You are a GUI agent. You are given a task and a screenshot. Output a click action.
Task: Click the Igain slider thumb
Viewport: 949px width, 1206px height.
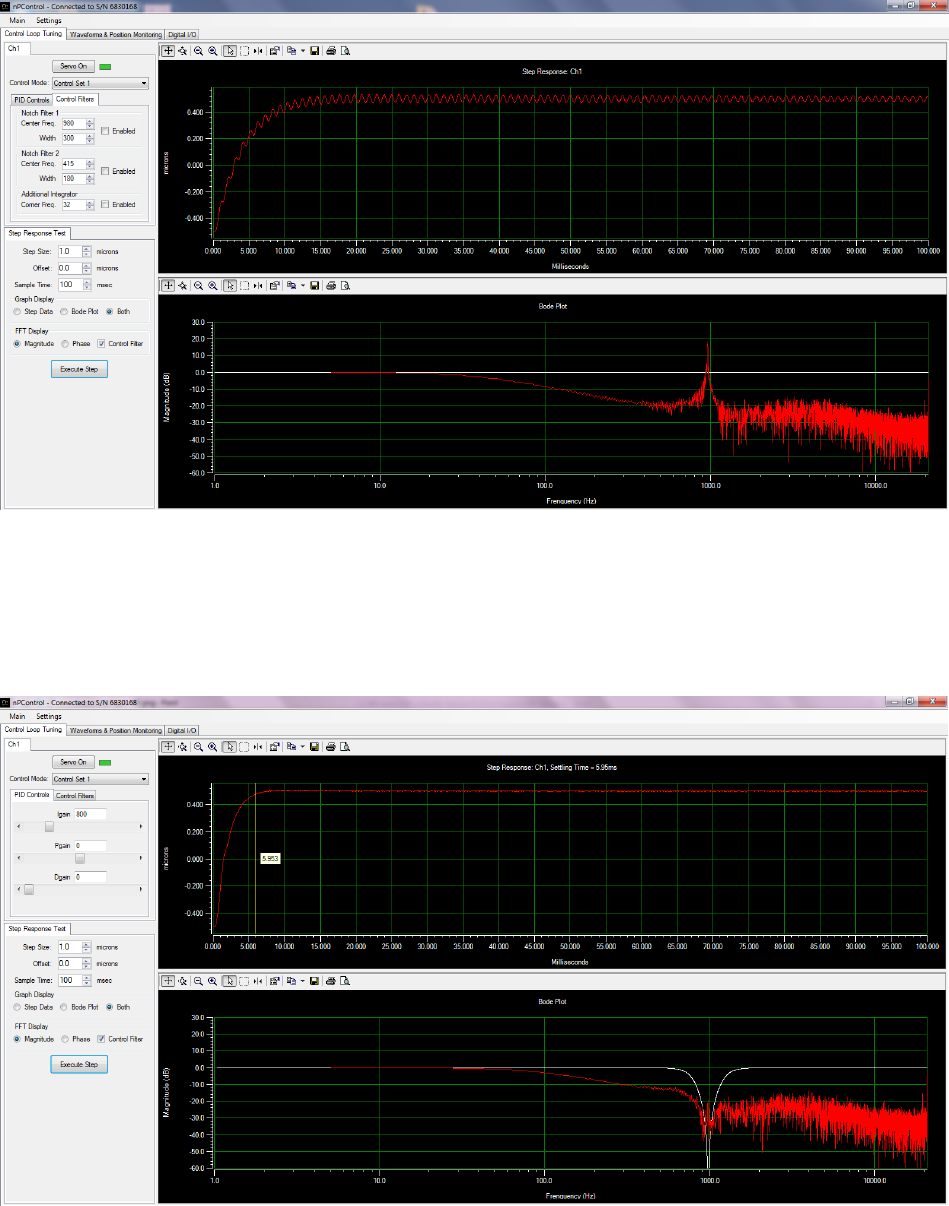49,826
